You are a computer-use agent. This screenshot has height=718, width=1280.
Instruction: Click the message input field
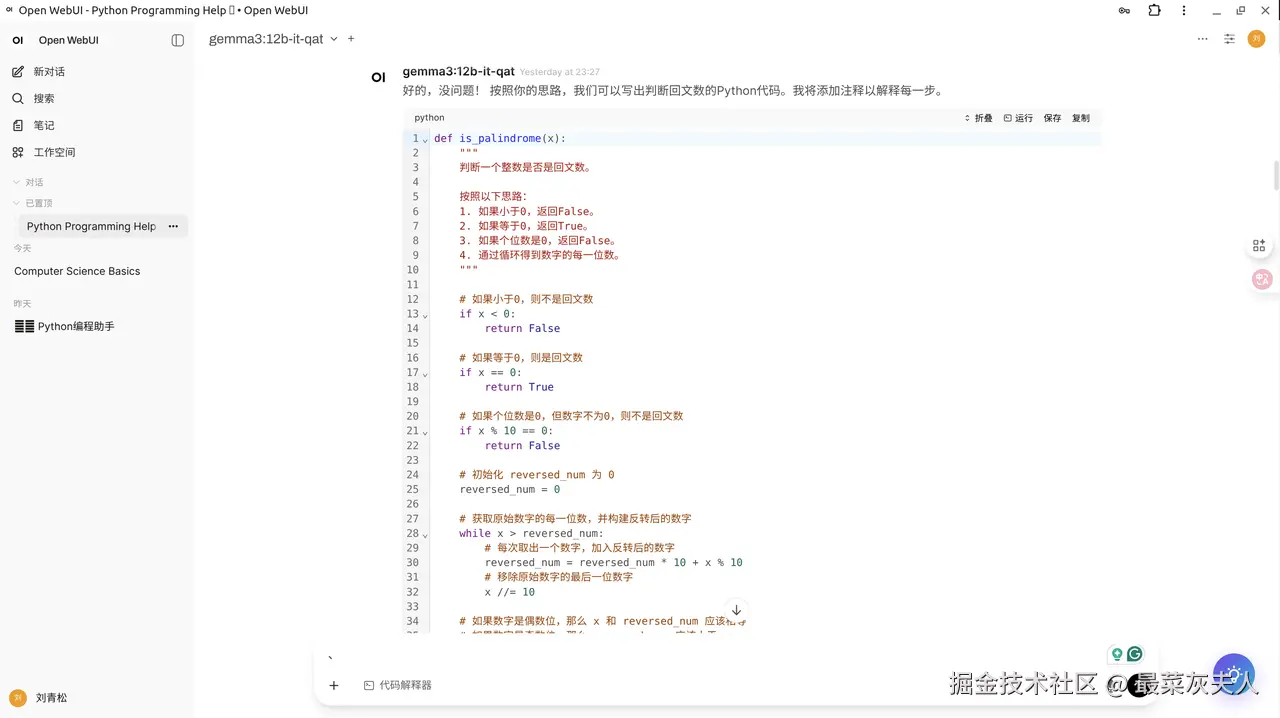coord(710,657)
